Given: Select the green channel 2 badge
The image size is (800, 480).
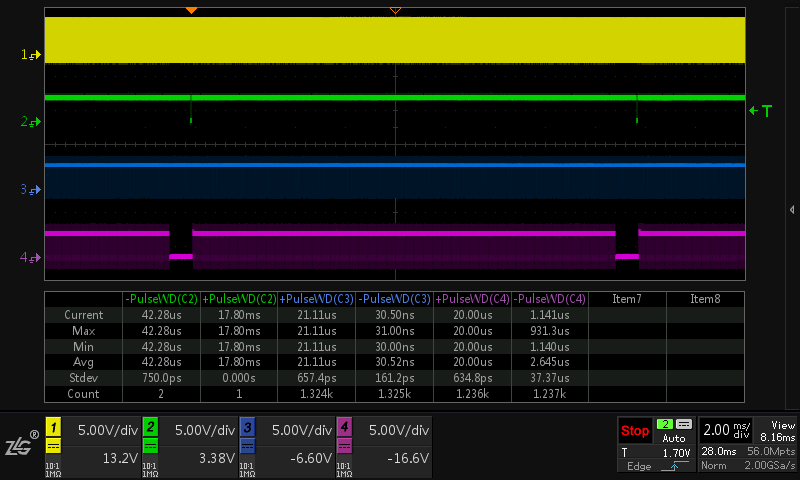Looking at the screenshot, I should (x=150, y=429).
